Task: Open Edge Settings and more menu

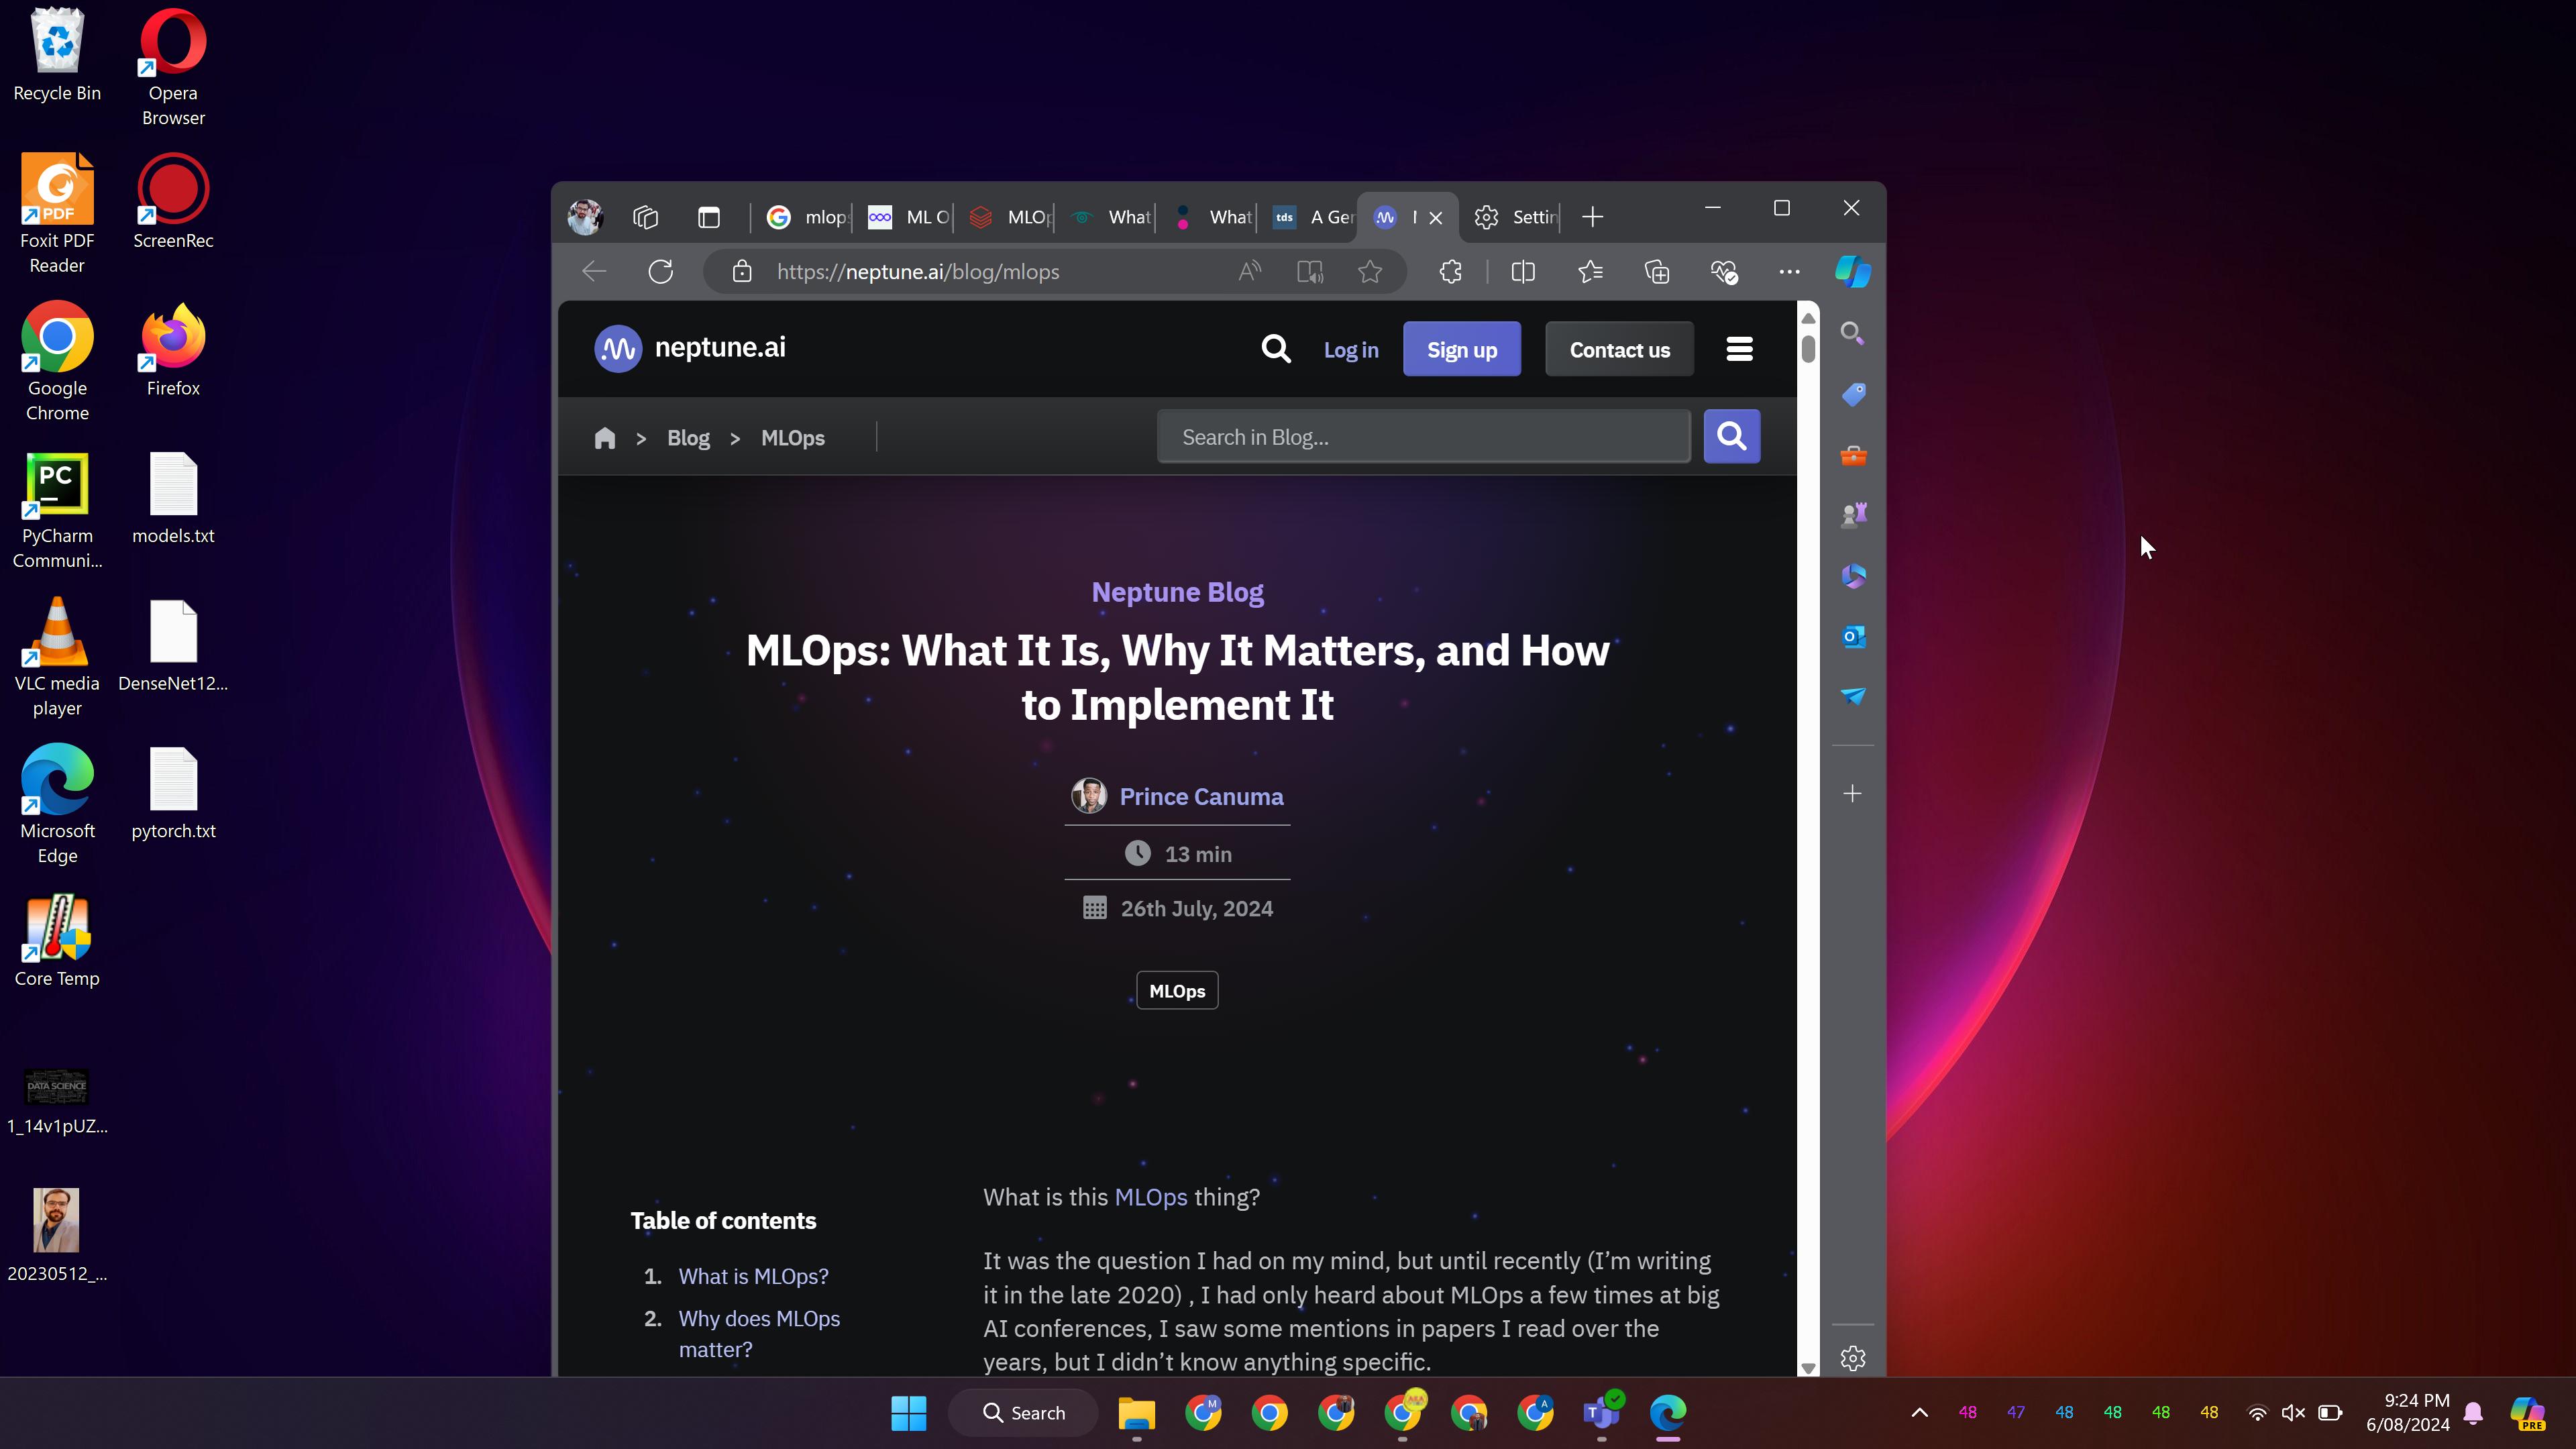Action: (1790, 272)
